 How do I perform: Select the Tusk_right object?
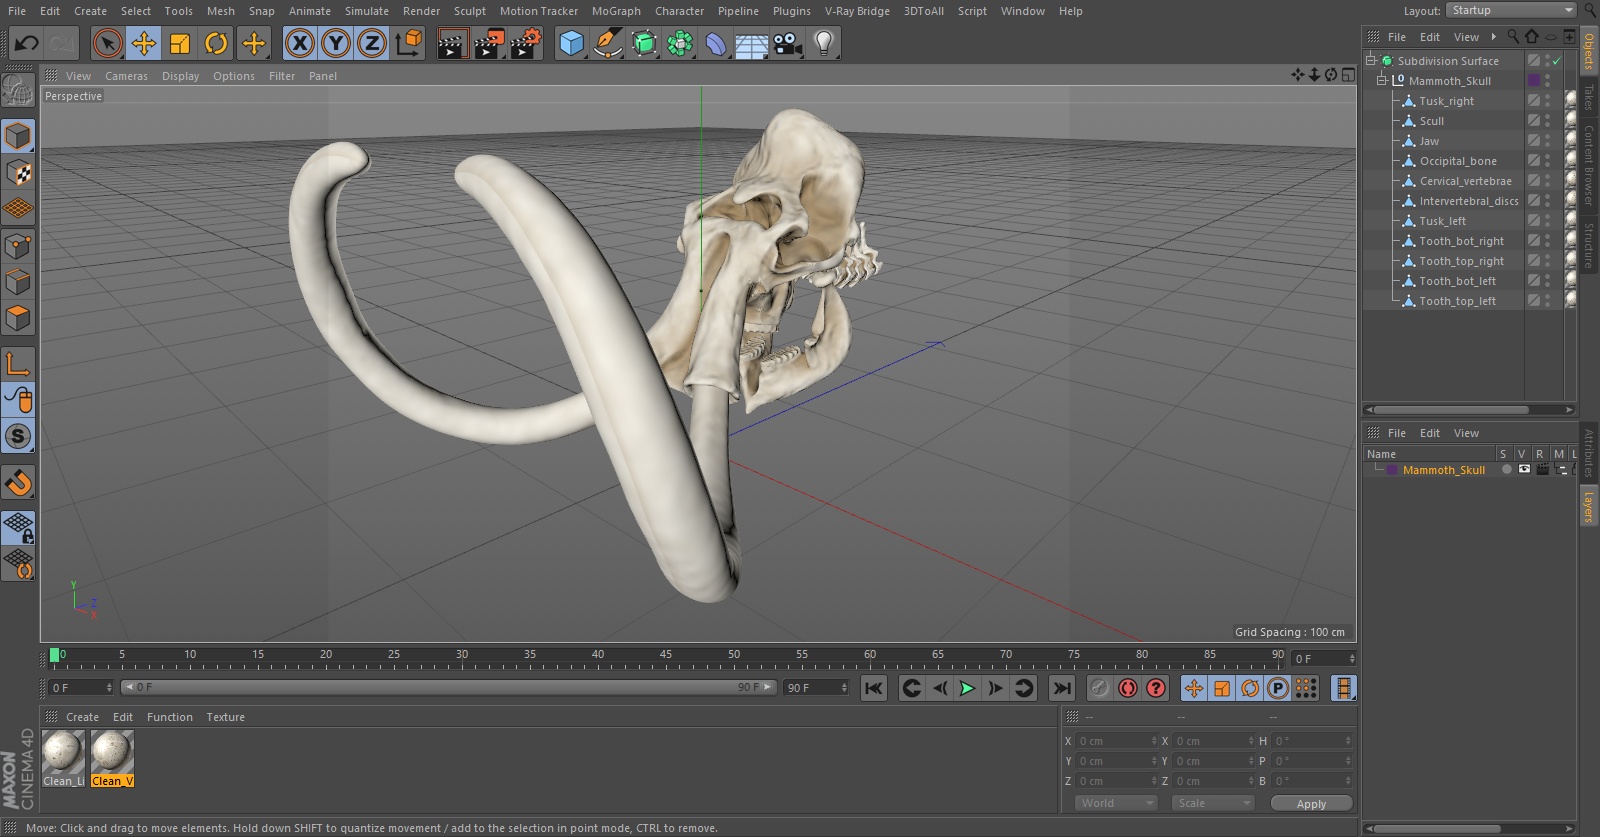1446,101
